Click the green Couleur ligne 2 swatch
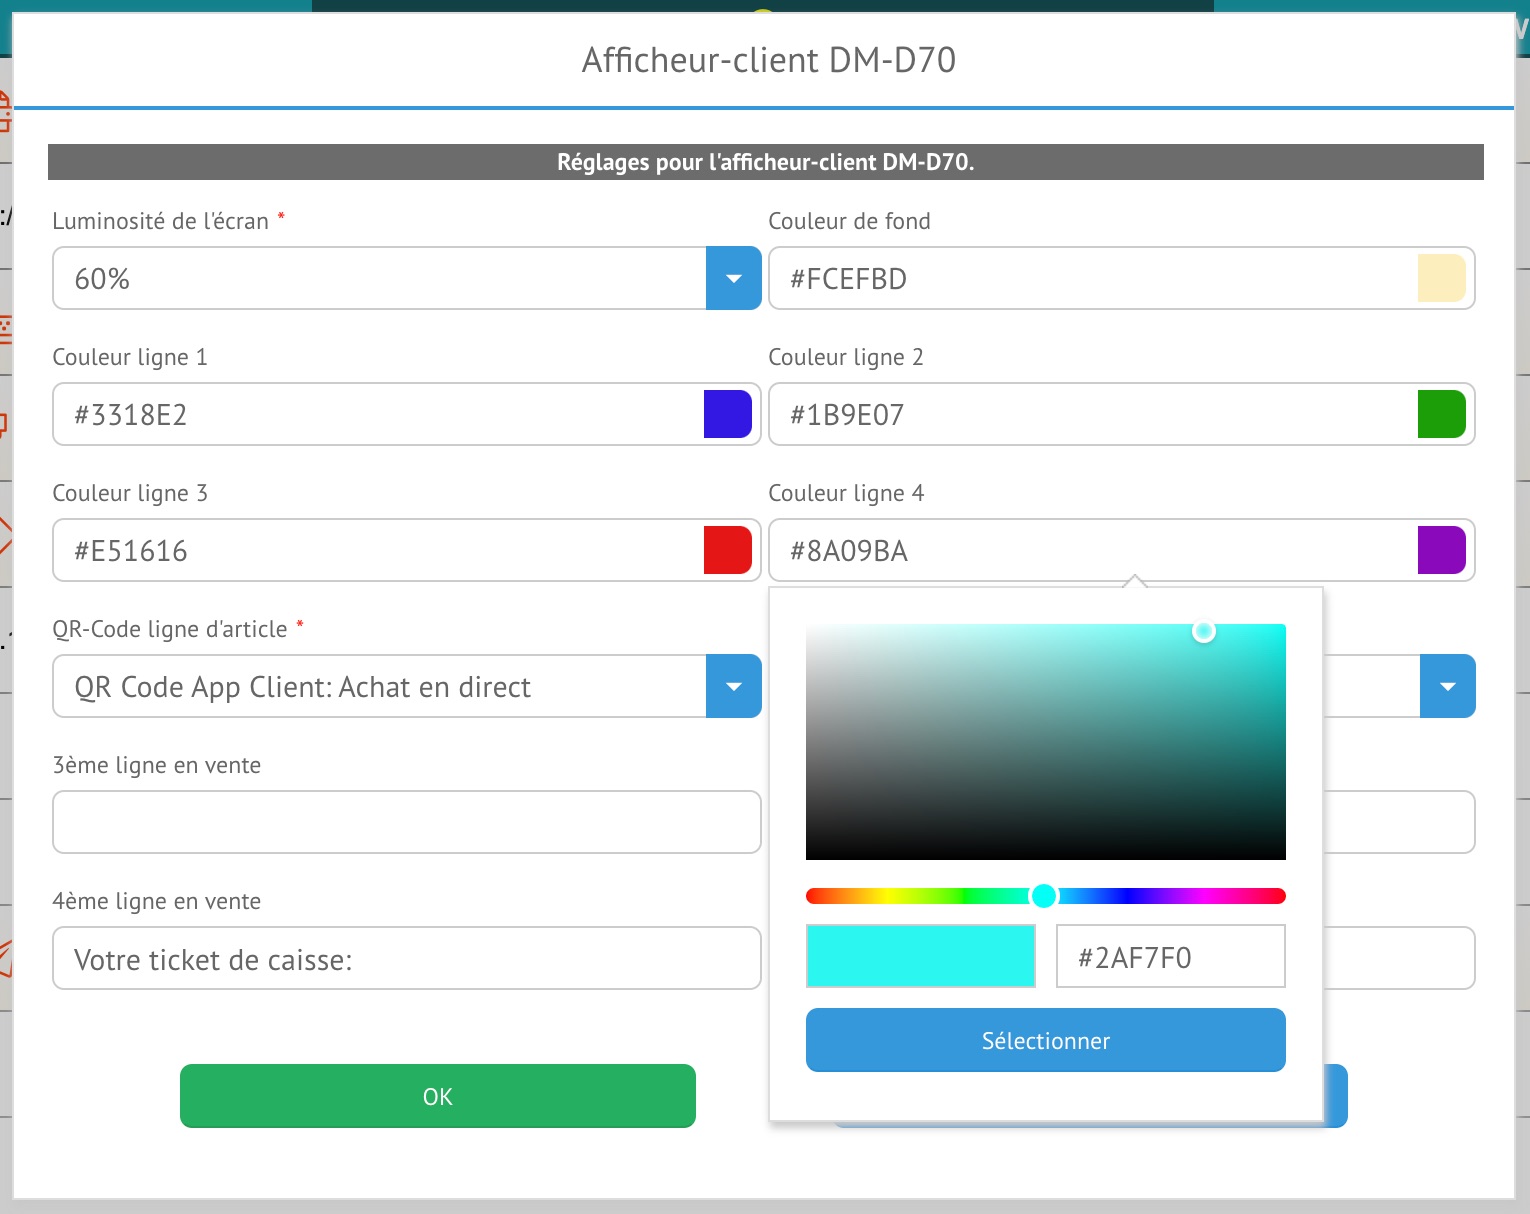The height and width of the screenshot is (1214, 1530). (x=1441, y=415)
